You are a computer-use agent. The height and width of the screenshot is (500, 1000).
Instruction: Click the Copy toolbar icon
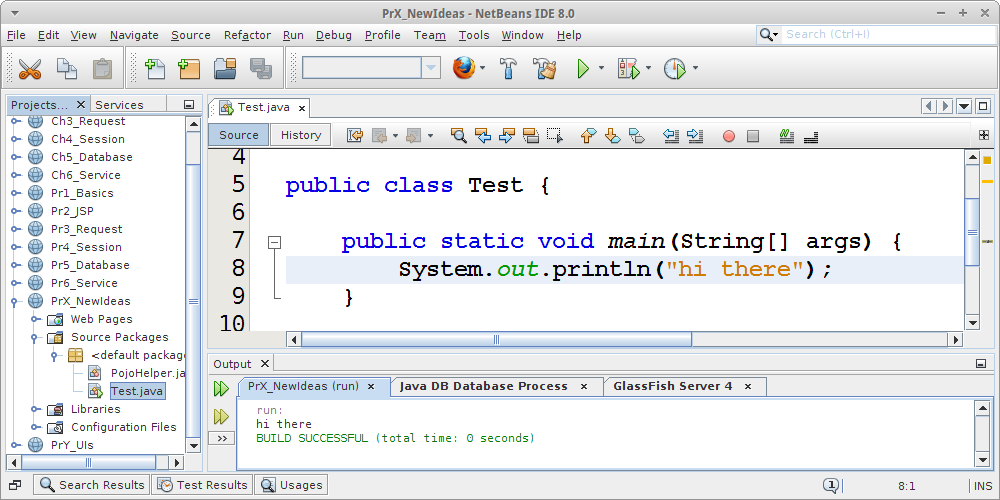[x=66, y=68]
